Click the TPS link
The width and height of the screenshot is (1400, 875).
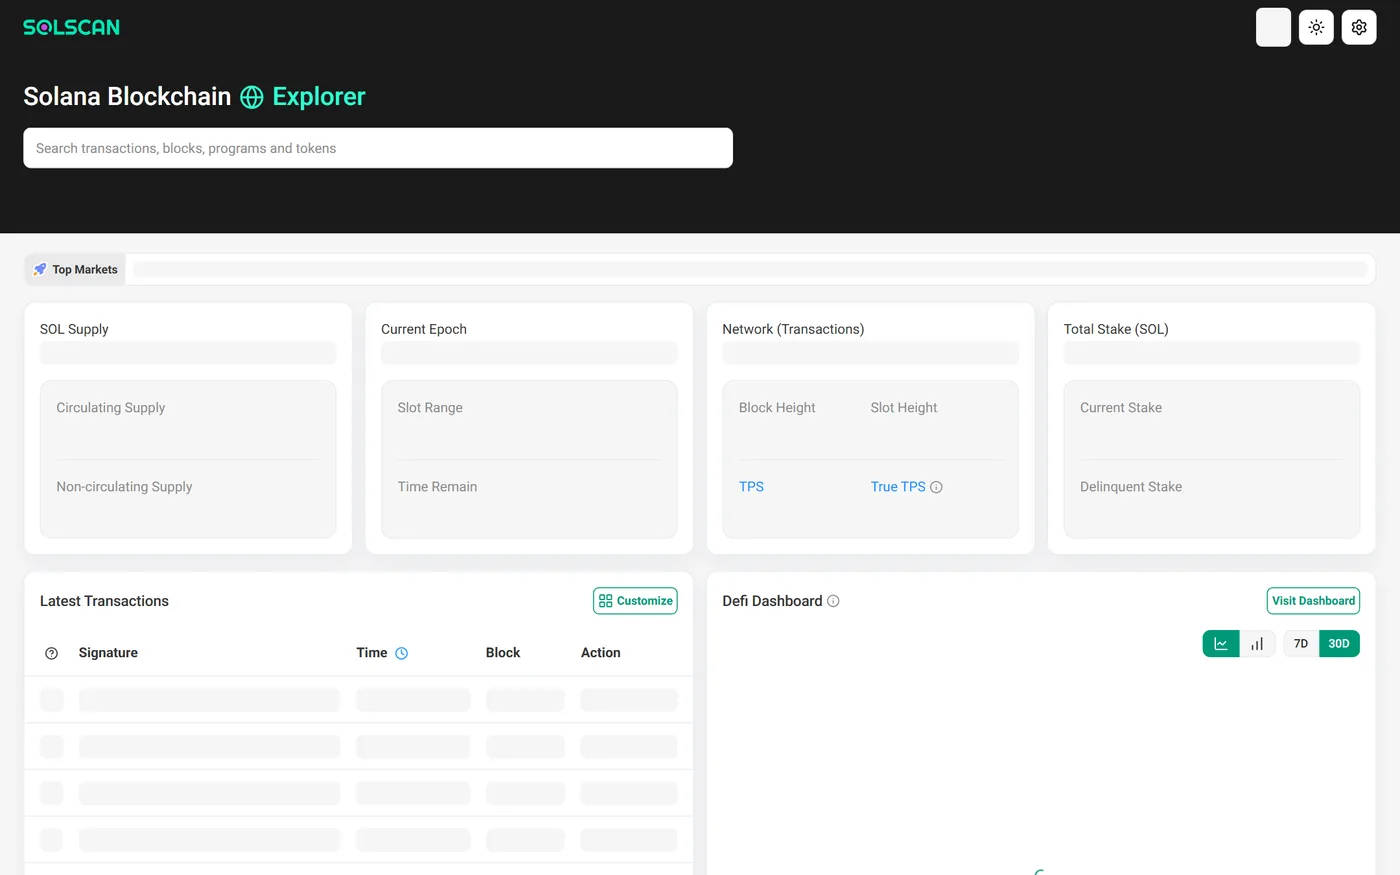click(751, 487)
